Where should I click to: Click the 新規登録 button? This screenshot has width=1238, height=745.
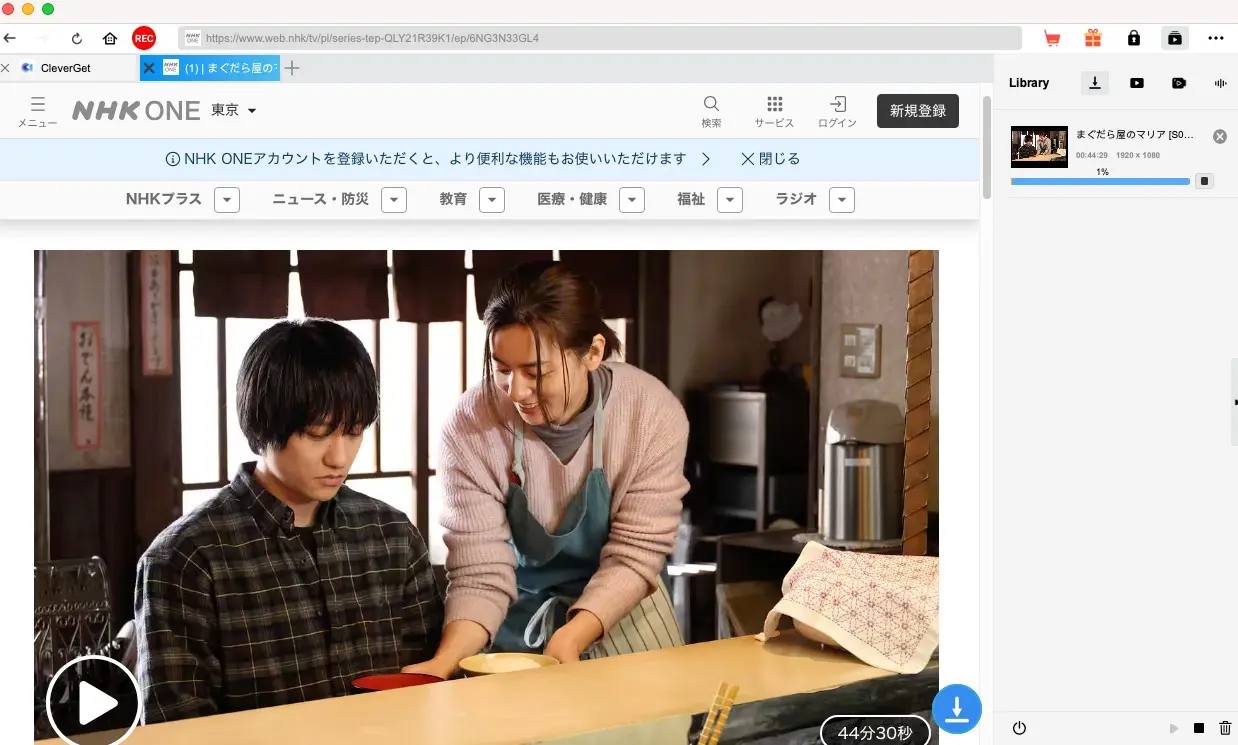tap(918, 111)
